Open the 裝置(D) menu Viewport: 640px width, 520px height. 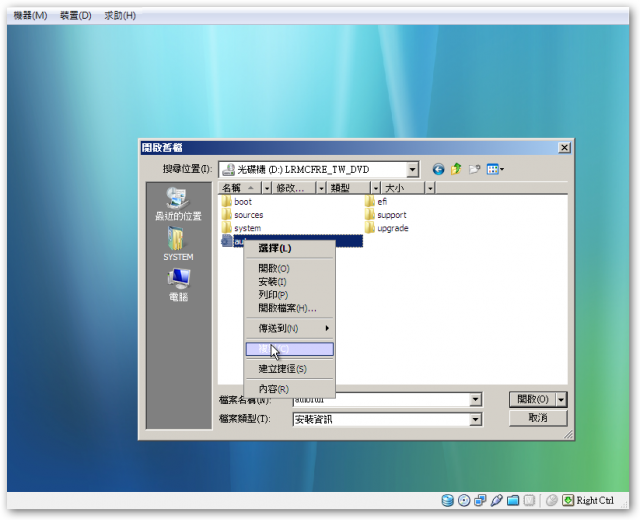[x=76, y=16]
